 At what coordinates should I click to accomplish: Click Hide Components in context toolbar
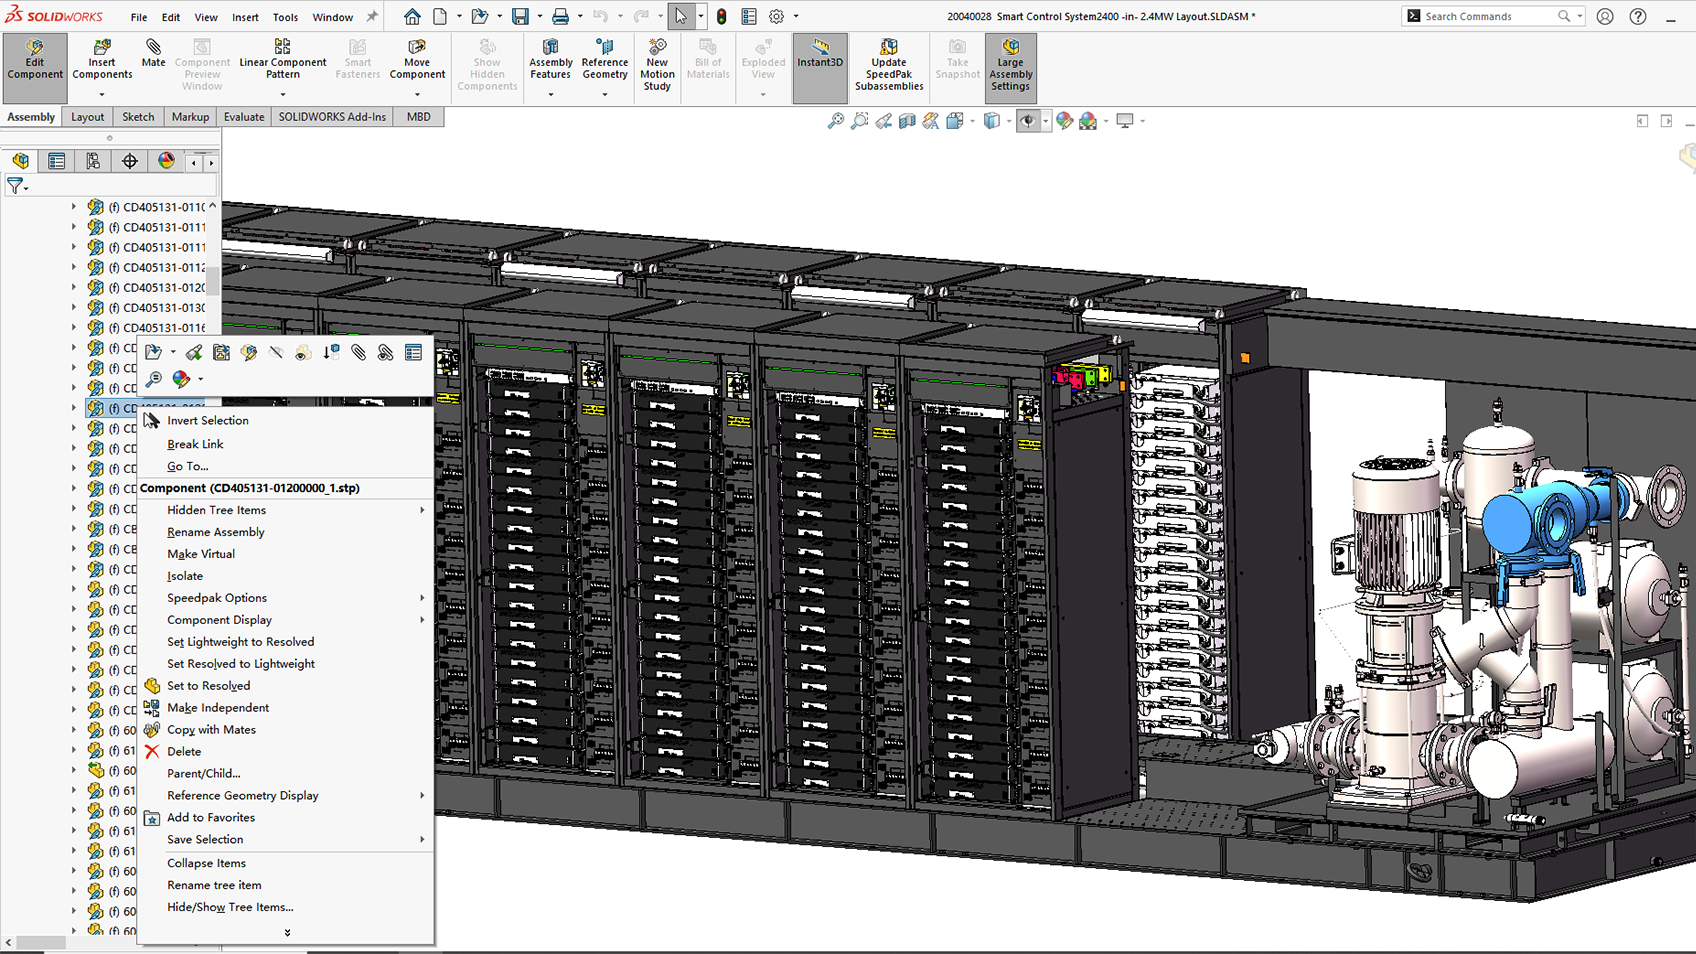click(276, 352)
